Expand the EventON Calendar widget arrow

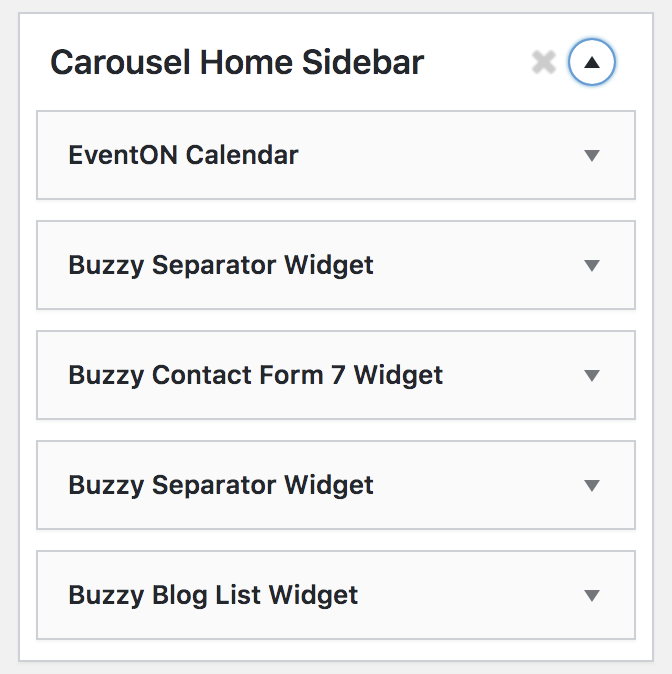pos(591,156)
